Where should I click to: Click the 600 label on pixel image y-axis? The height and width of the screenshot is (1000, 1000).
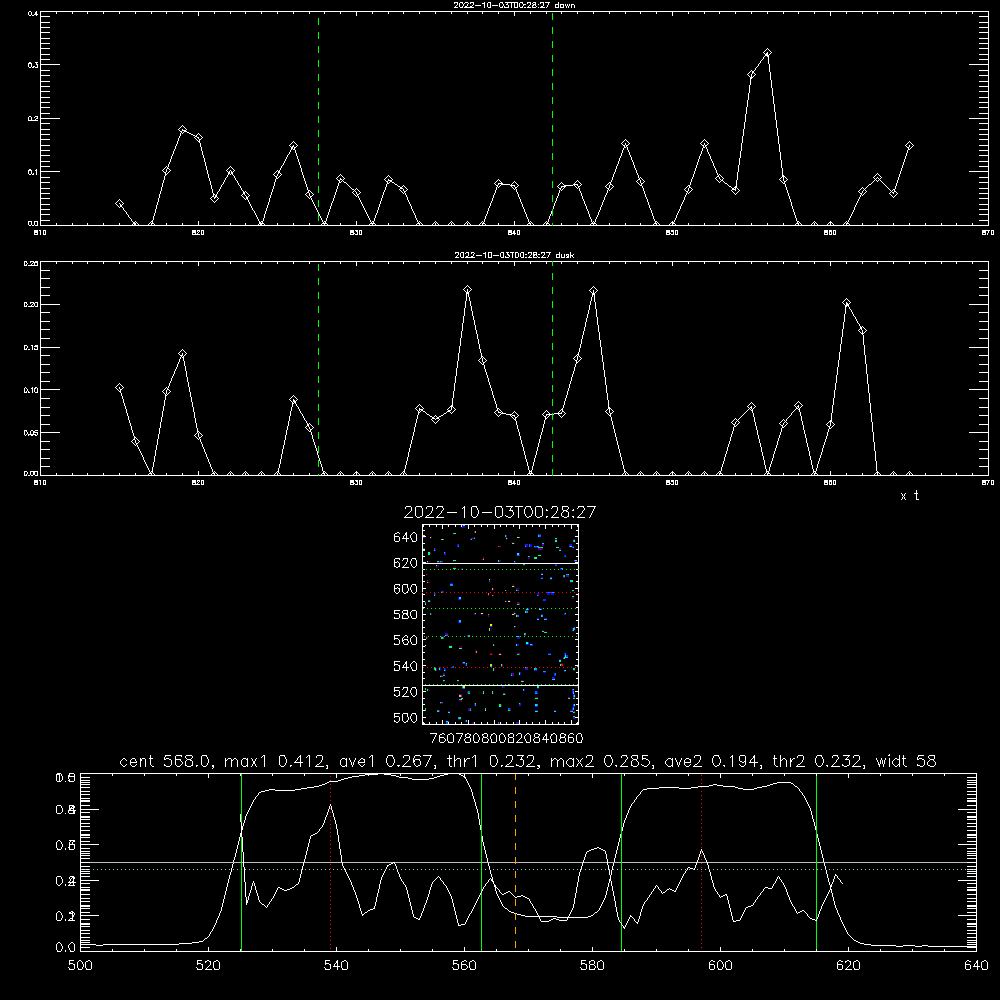pyautogui.click(x=406, y=589)
